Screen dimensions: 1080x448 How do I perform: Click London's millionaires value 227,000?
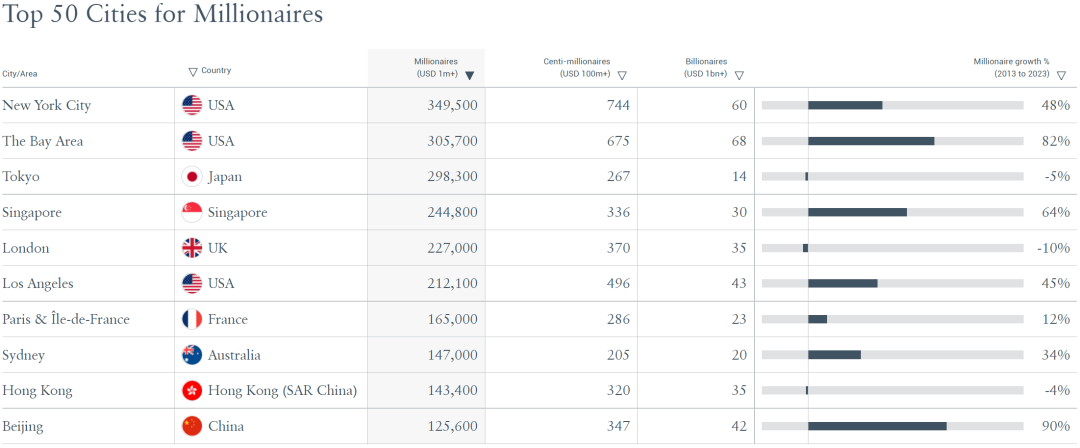[x=451, y=248]
